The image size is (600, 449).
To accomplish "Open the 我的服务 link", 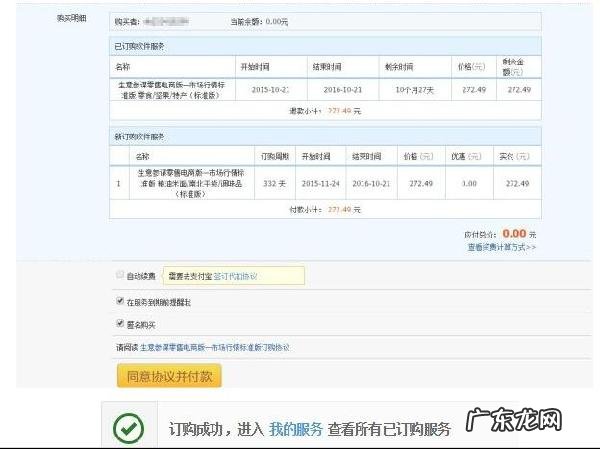I will pyautogui.click(x=296, y=429).
